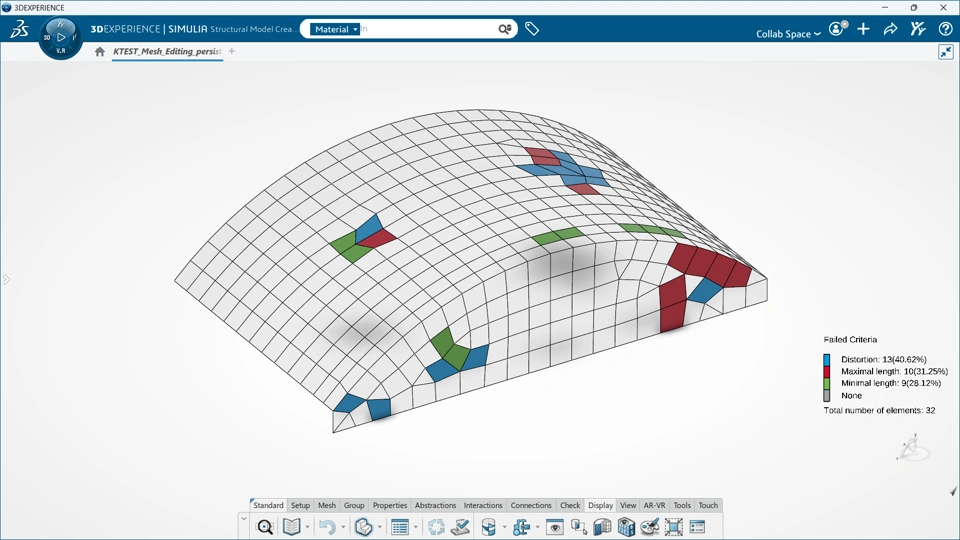The image size is (960, 540).
Task: Open the tree structure dropdown arrow
Action: click(x=538, y=527)
